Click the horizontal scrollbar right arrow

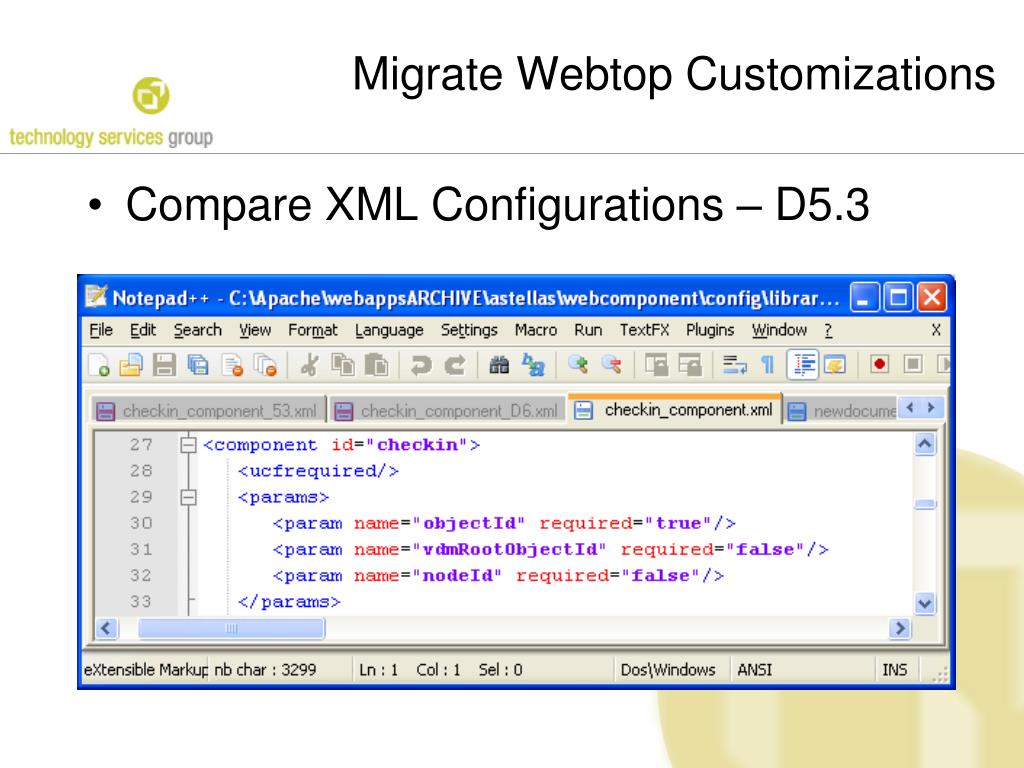899,629
